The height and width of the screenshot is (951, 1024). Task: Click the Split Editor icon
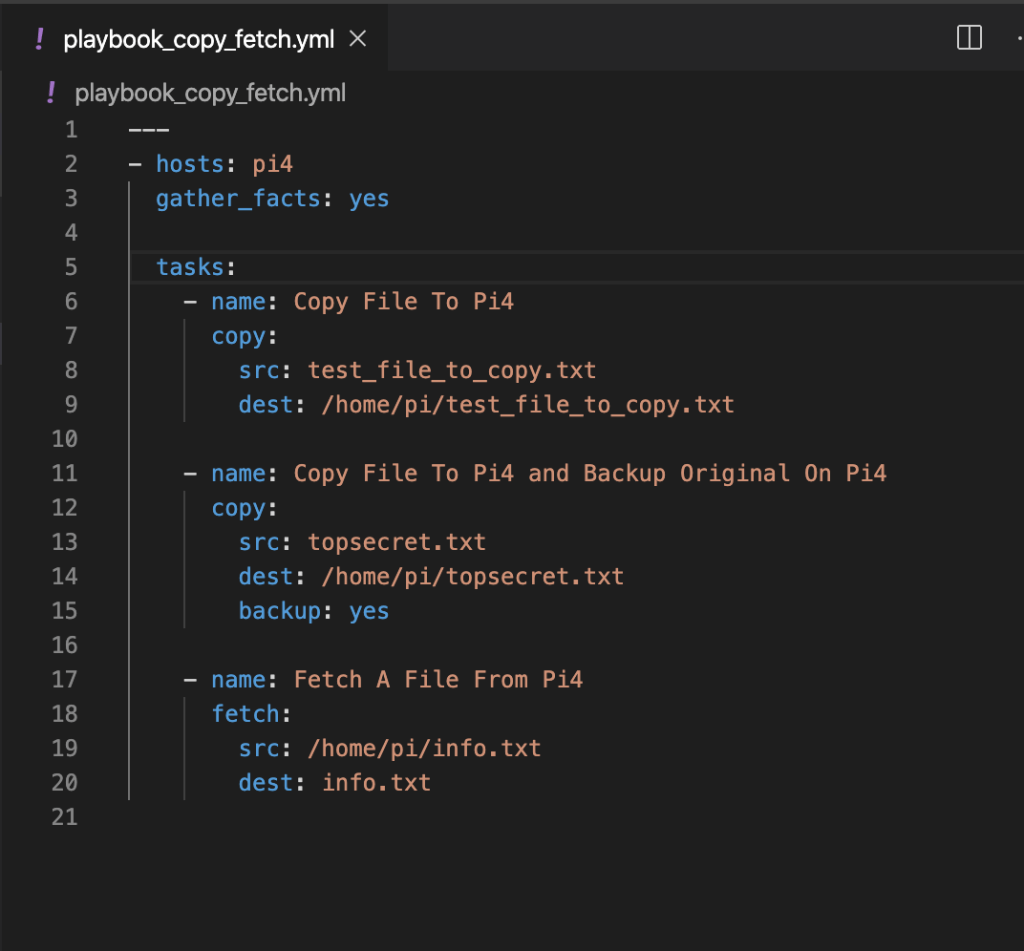point(967,38)
